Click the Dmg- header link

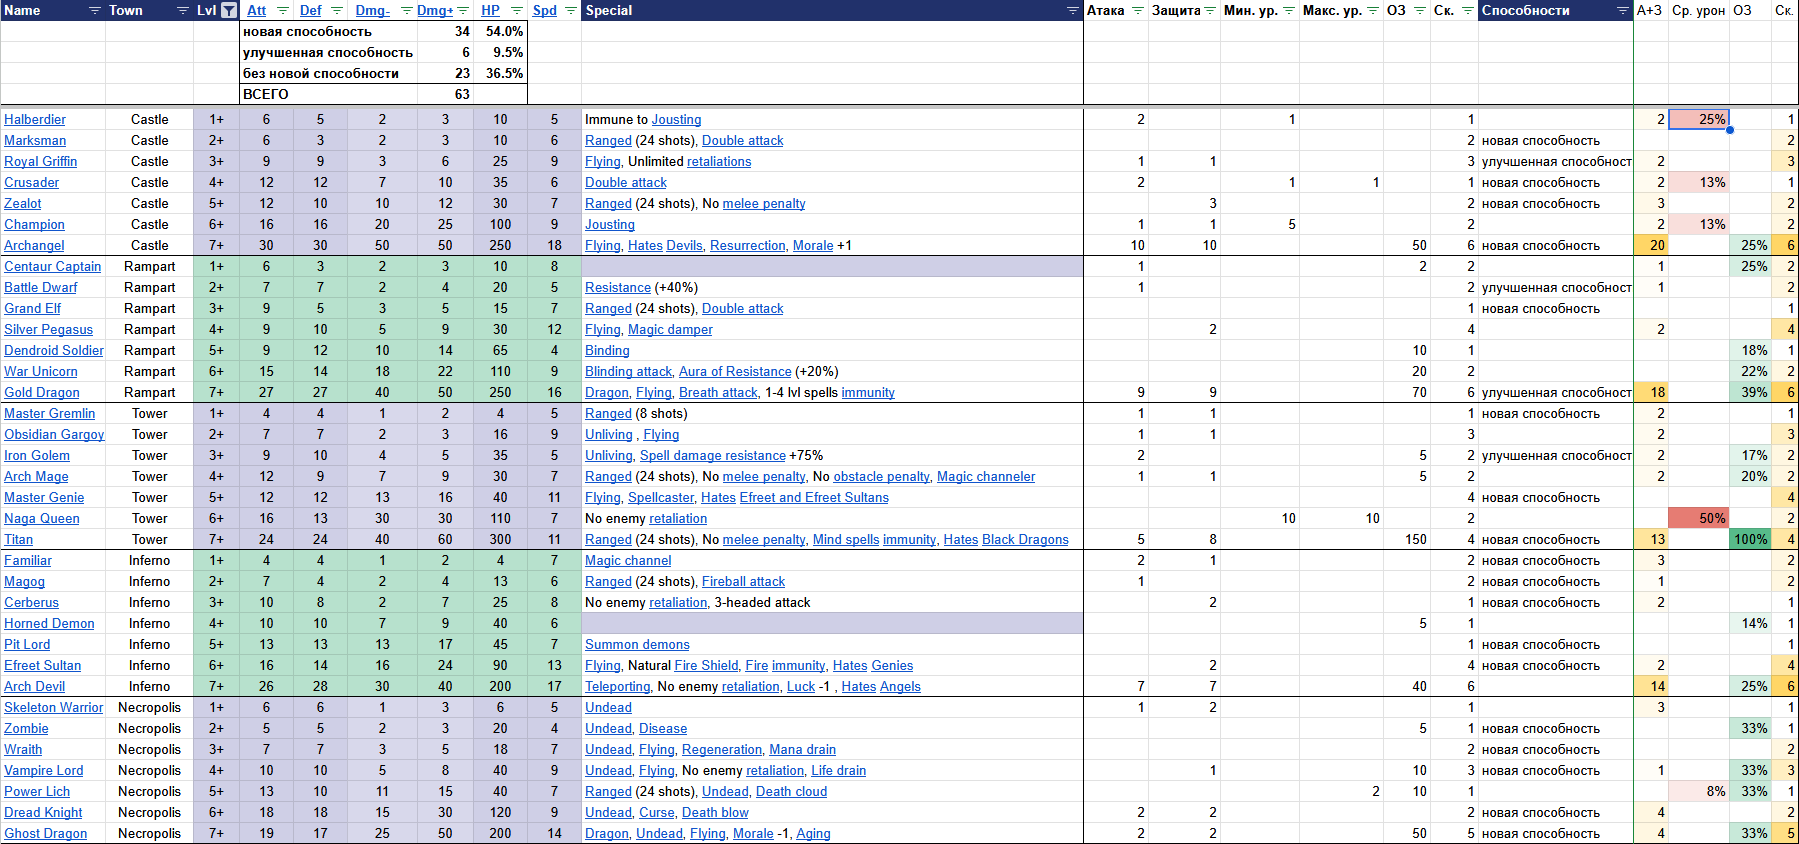373,10
